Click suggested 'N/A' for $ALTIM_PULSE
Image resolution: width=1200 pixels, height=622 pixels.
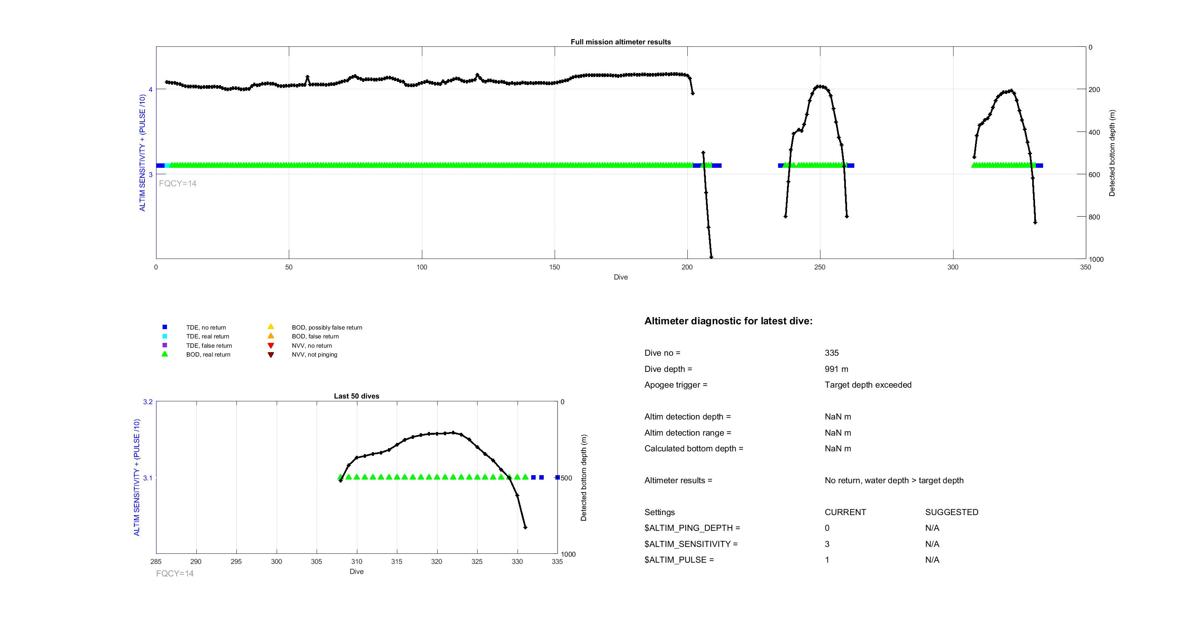click(x=932, y=560)
